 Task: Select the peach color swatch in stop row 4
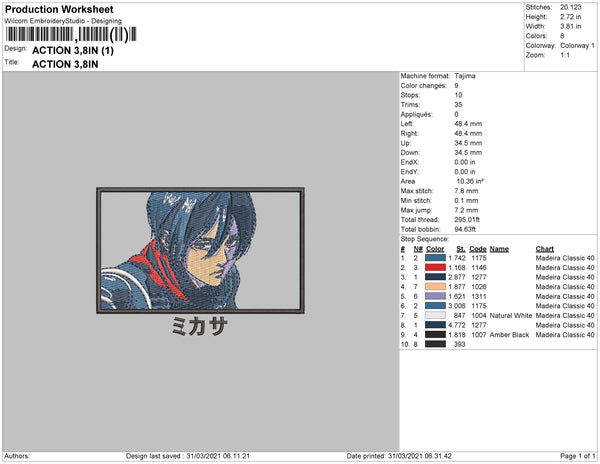(x=435, y=287)
